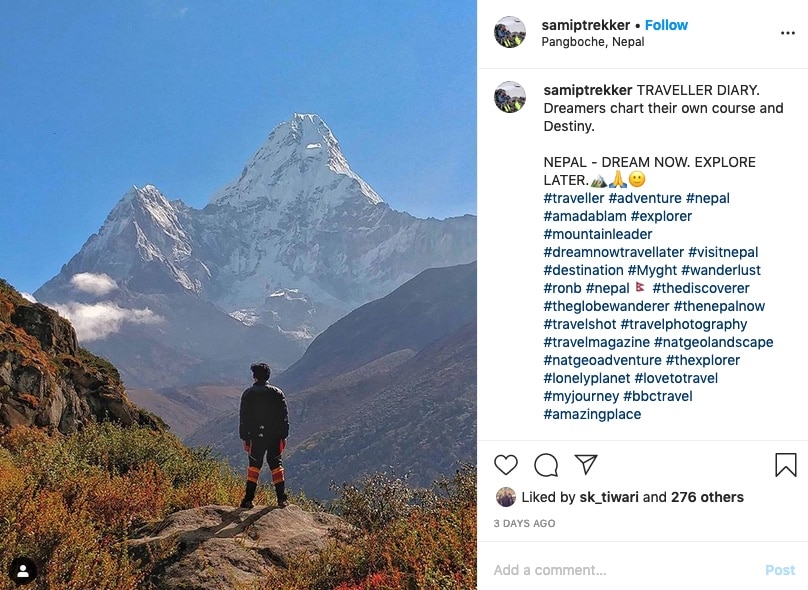
Task: Submit comment with the Post button
Action: pyautogui.click(x=780, y=570)
